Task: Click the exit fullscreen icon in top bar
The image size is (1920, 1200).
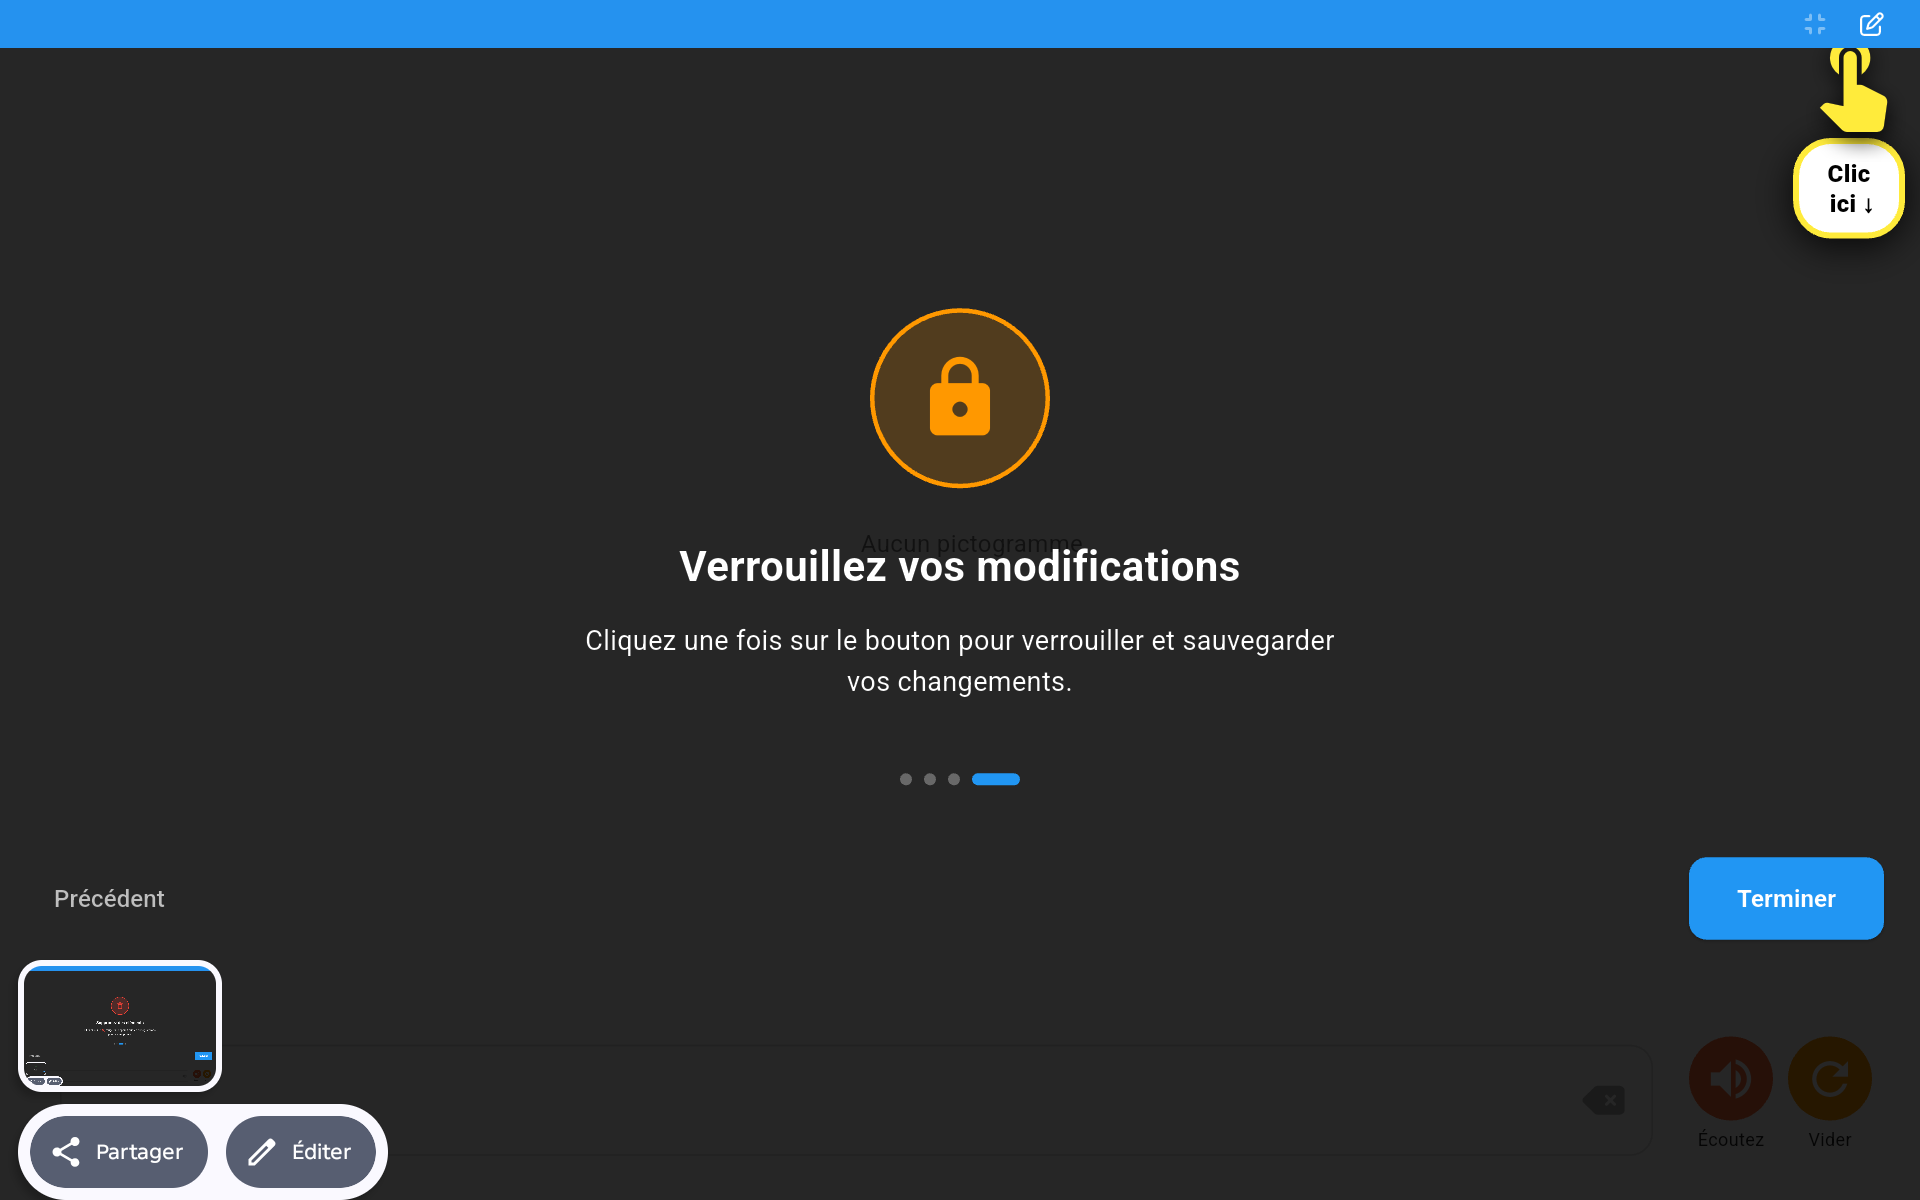Action: [x=1815, y=24]
